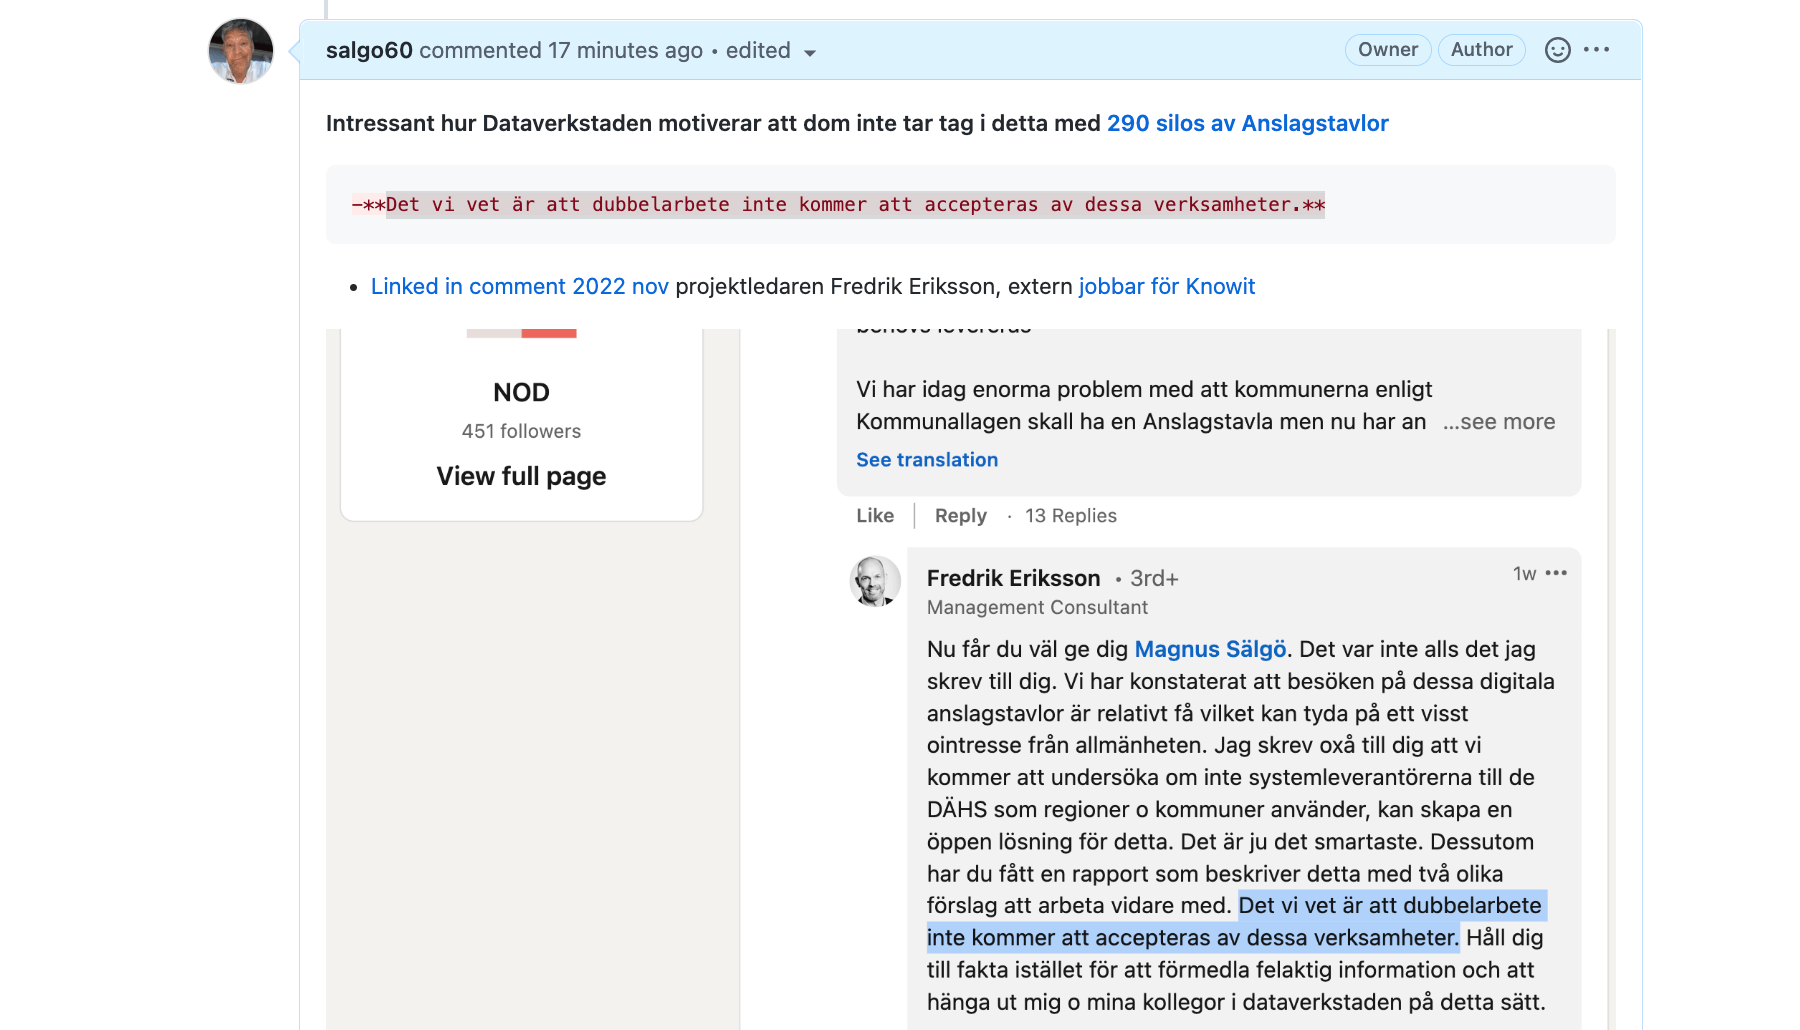This screenshot has height=1030, width=1800.
Task: Expand the edited history dropdown arrow
Action: pyautogui.click(x=810, y=53)
